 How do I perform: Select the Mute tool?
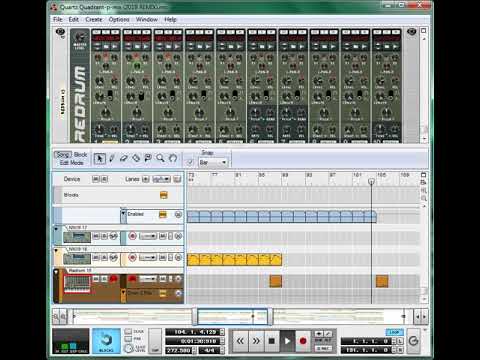(148, 158)
